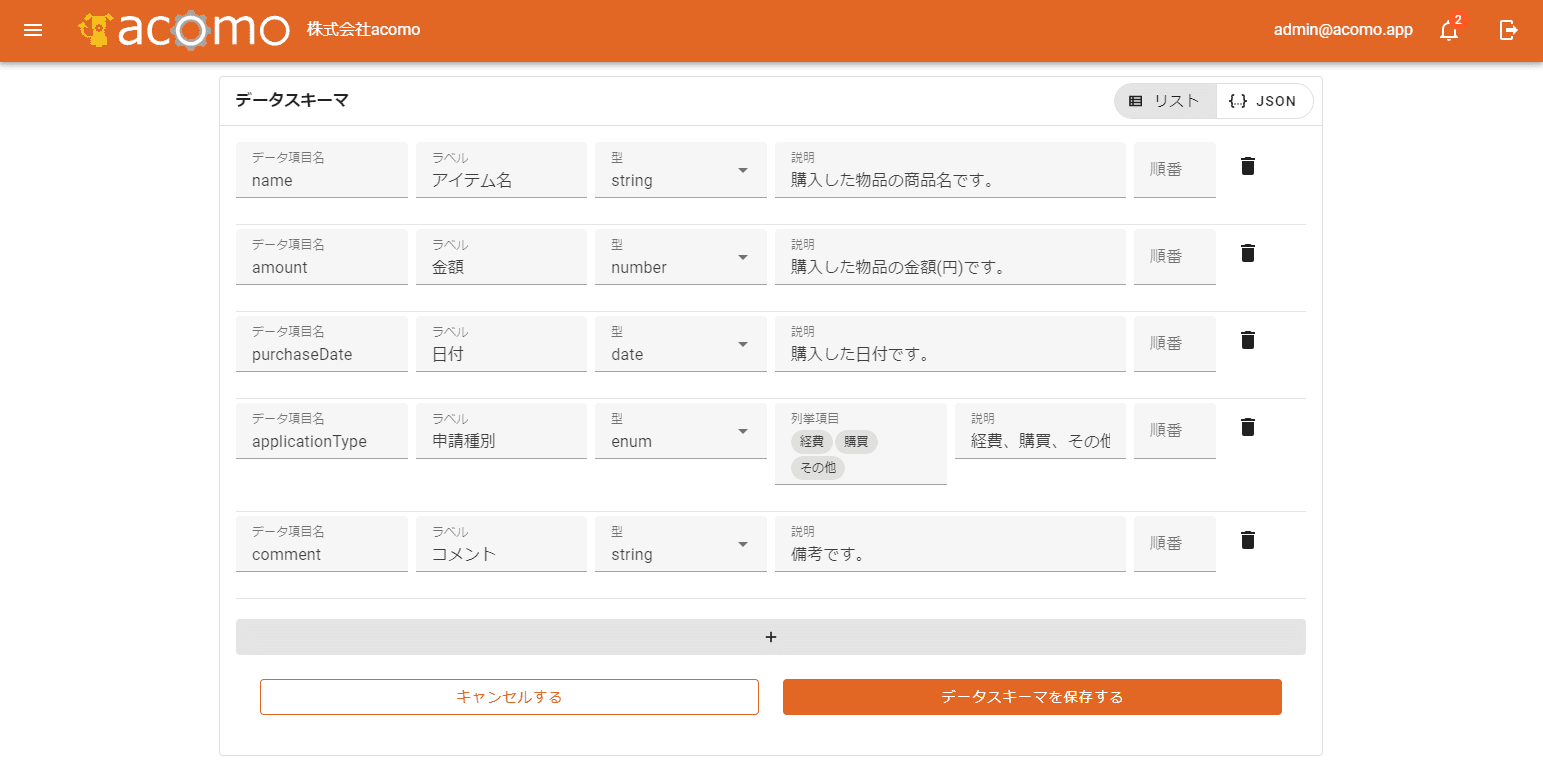Image resolution: width=1543 pixels, height=766 pixels.
Task: Click the logout icon
Action: (x=1509, y=30)
